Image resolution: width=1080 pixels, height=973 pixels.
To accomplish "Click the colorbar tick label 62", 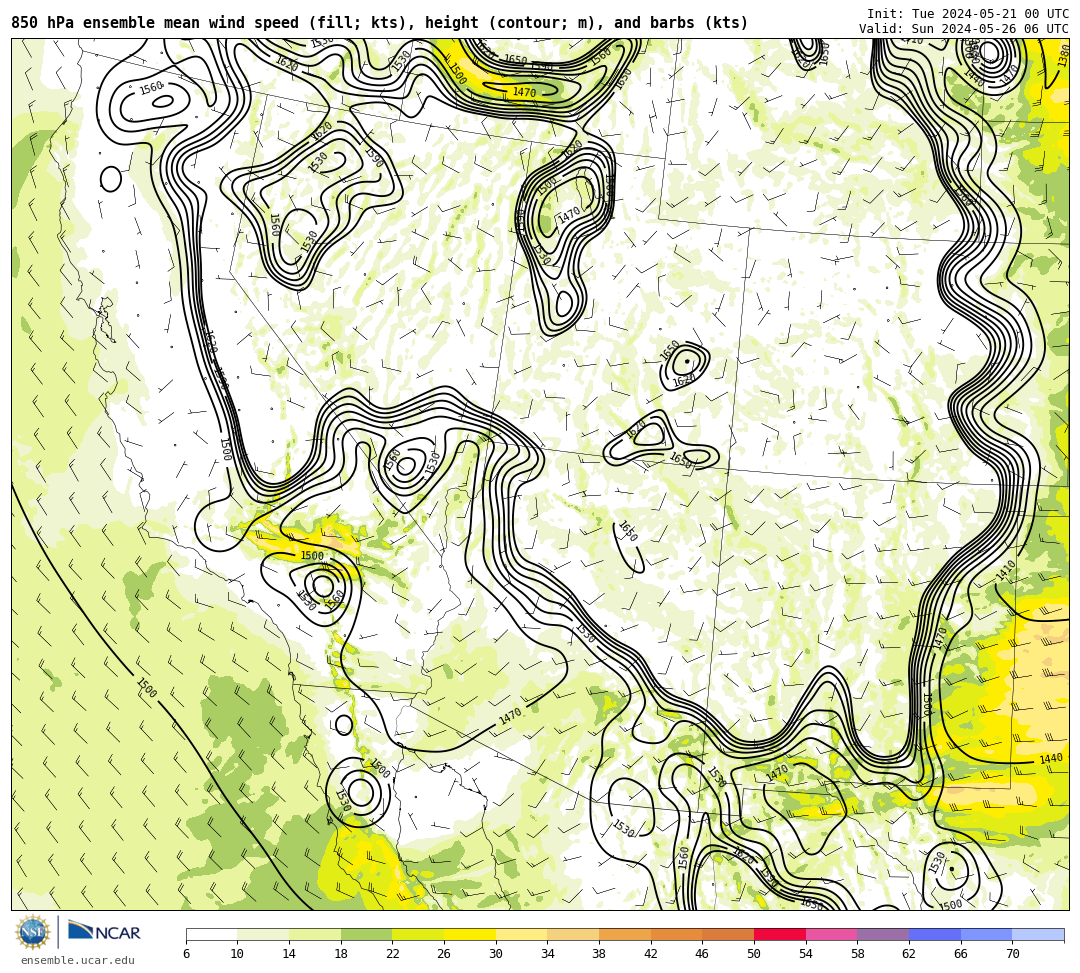I will tap(909, 954).
